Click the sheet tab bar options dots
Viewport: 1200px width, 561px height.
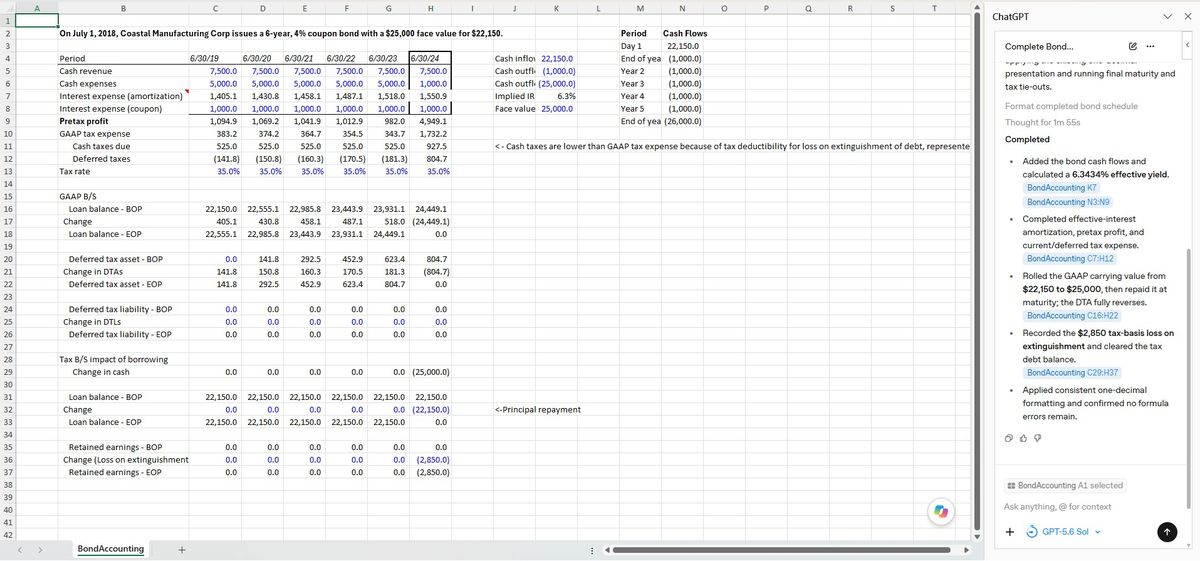(593, 549)
